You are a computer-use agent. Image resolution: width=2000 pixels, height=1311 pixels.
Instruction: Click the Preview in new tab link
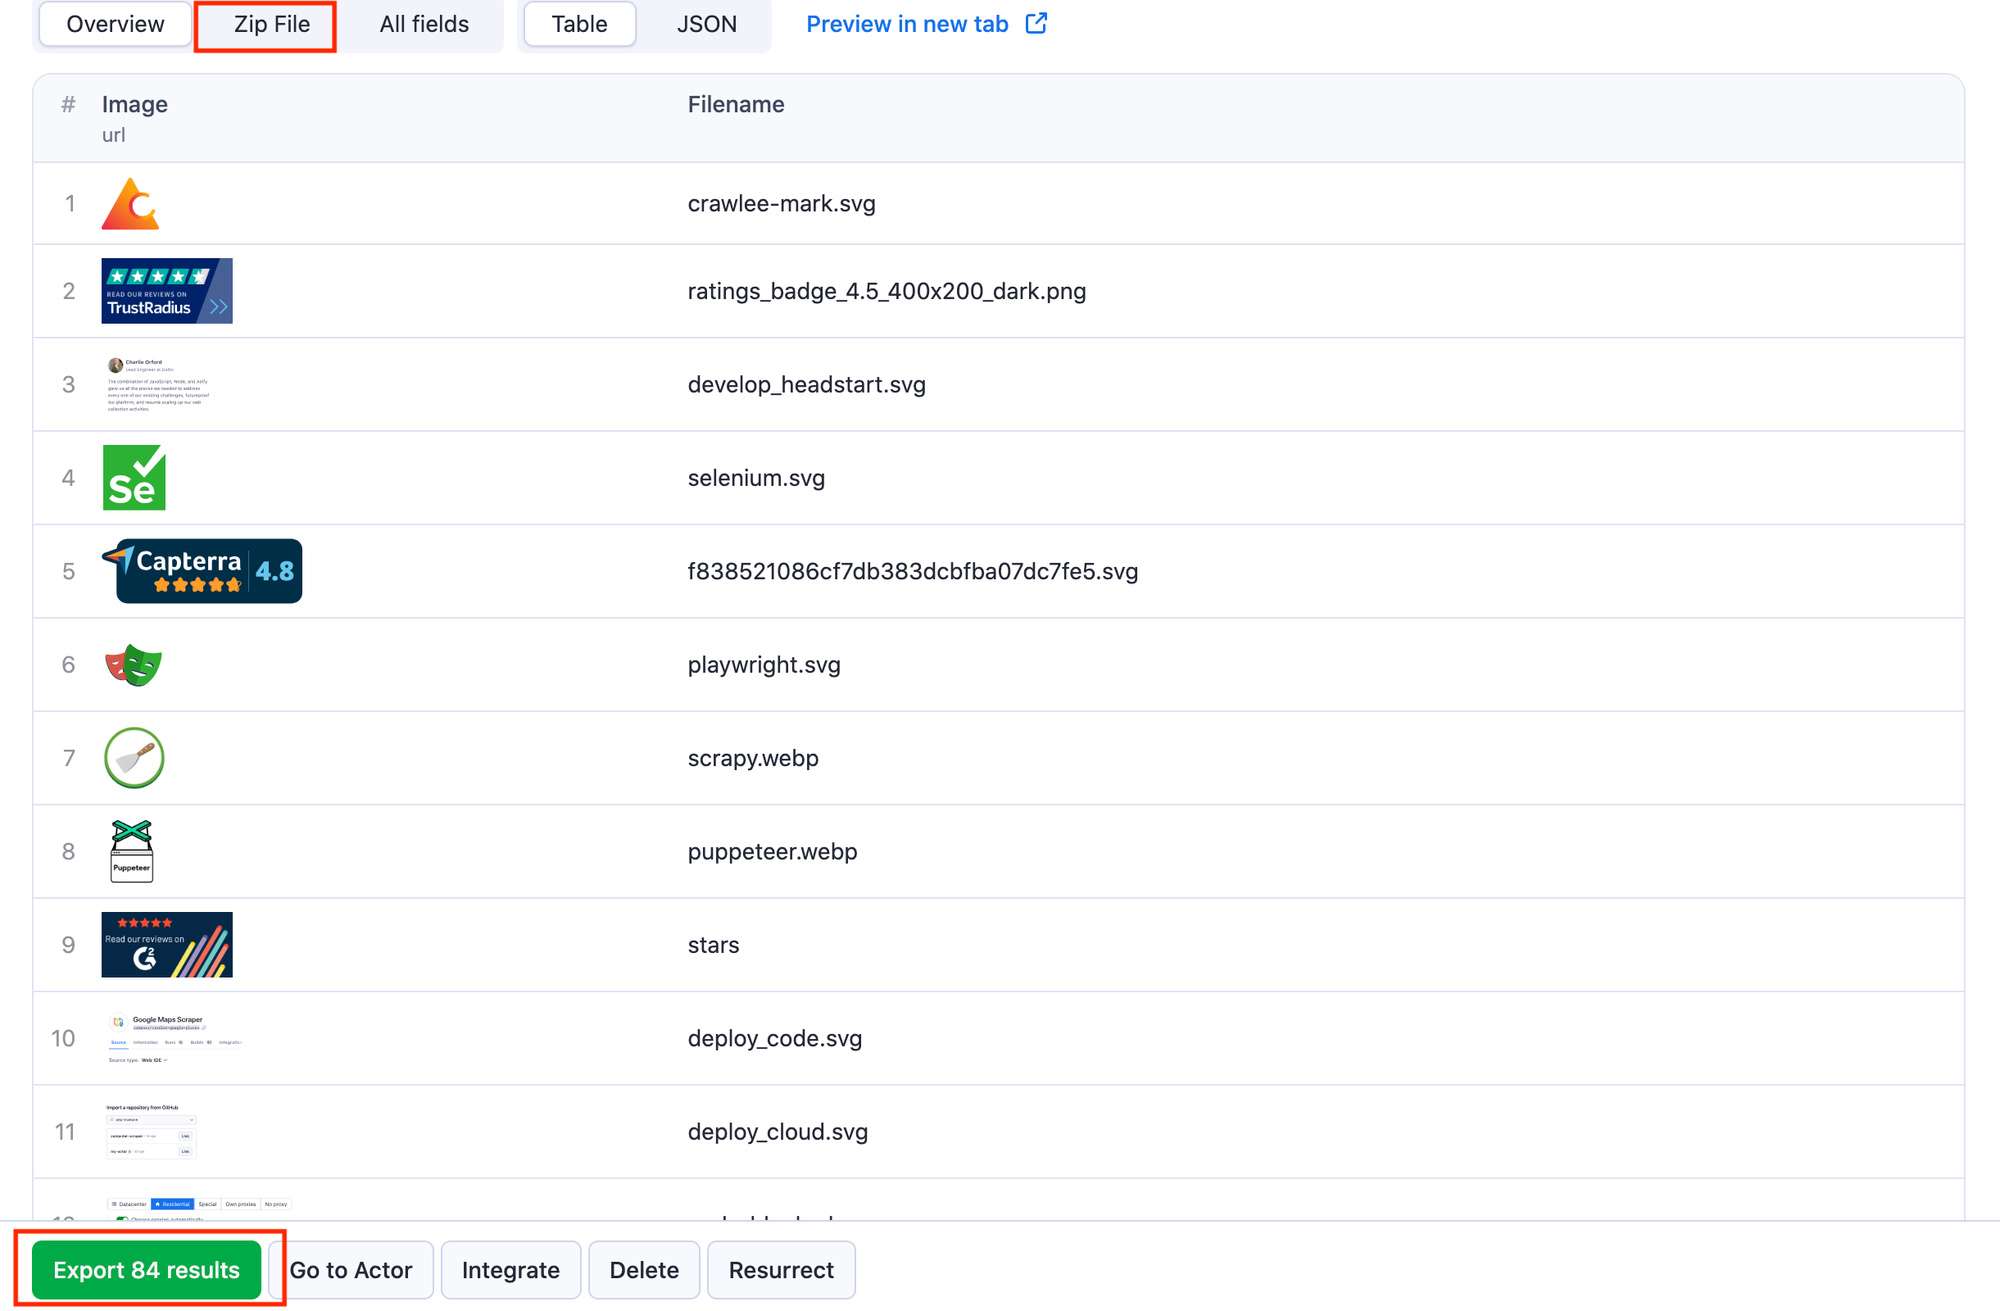point(929,23)
